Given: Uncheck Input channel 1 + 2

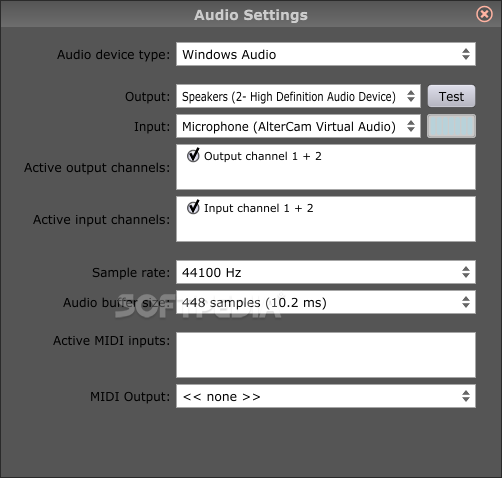Looking at the screenshot, I should tap(193, 207).
